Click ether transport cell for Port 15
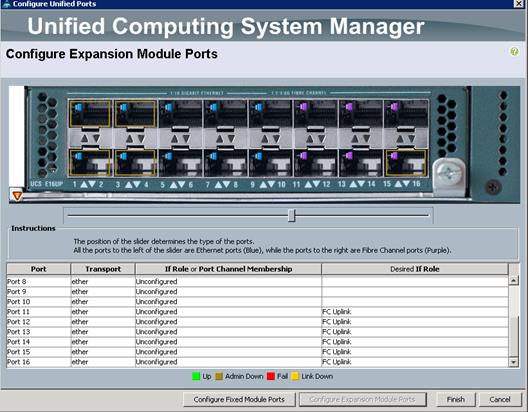This screenshot has height=412, width=528. coord(103,352)
